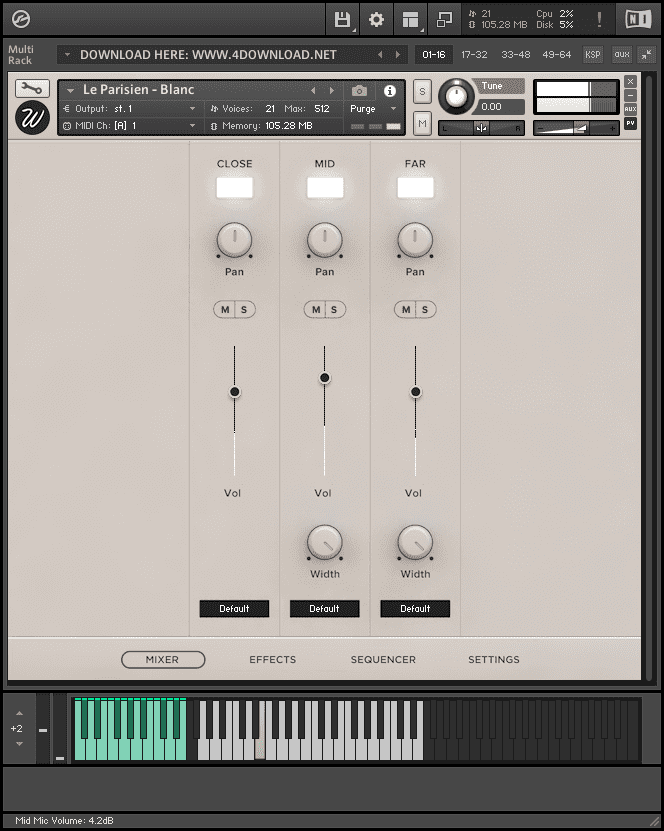
Task: Load next instrument preset arrow
Action: coord(332,90)
